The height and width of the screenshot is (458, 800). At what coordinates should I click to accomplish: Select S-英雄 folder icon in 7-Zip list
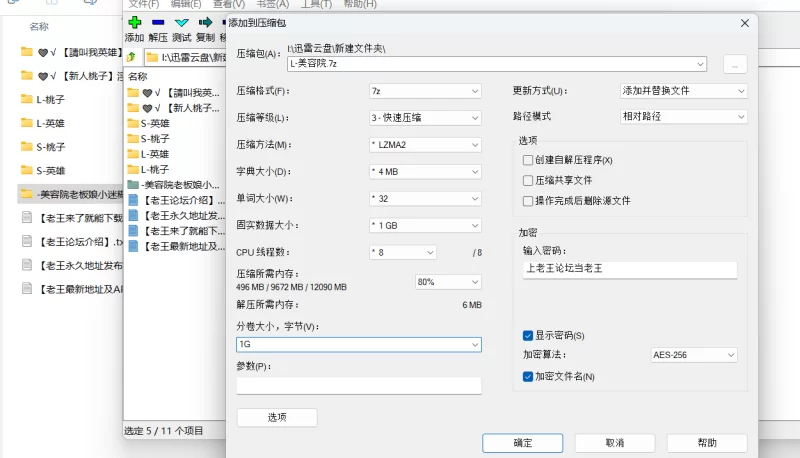tap(133, 123)
